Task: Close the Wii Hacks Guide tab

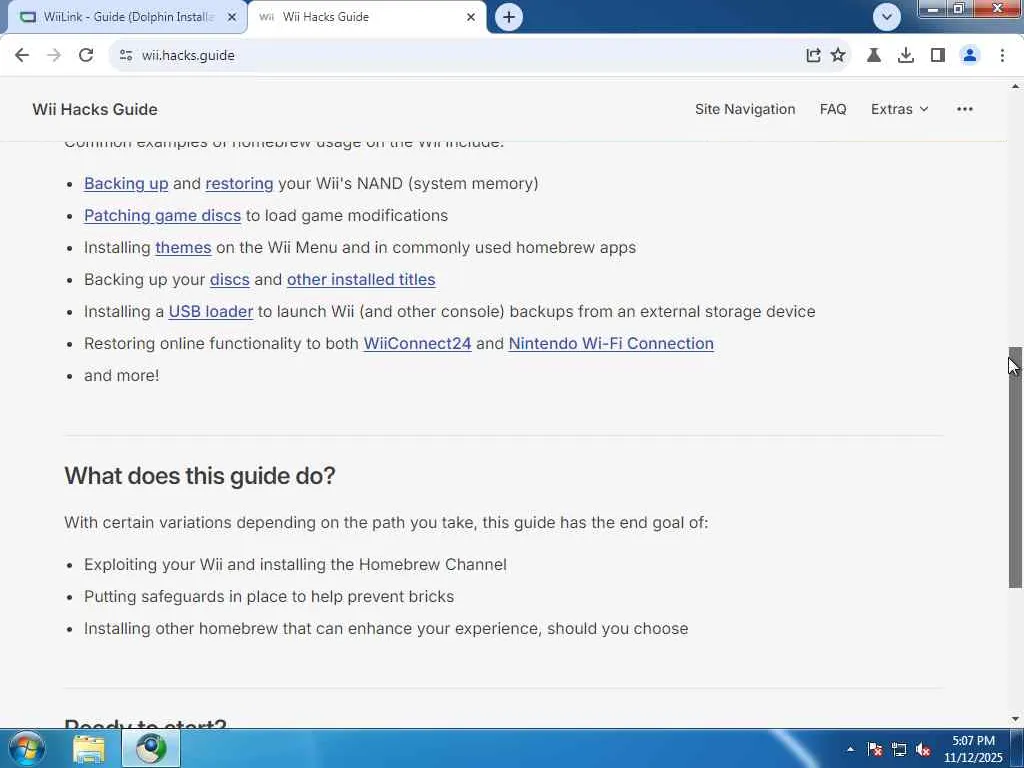Action: tap(471, 17)
